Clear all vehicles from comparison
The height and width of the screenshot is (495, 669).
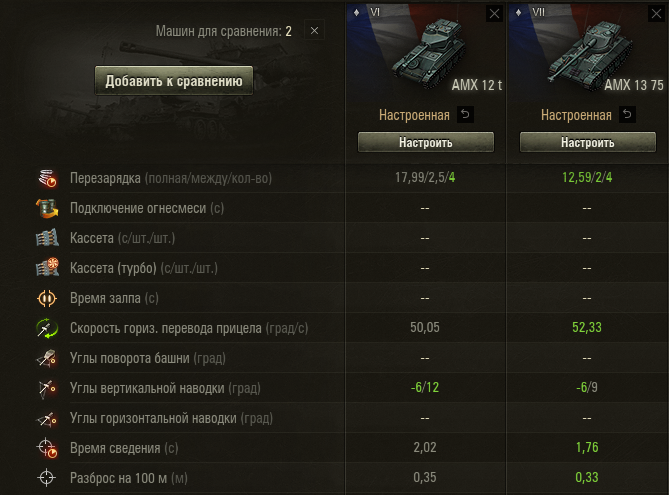tap(314, 30)
